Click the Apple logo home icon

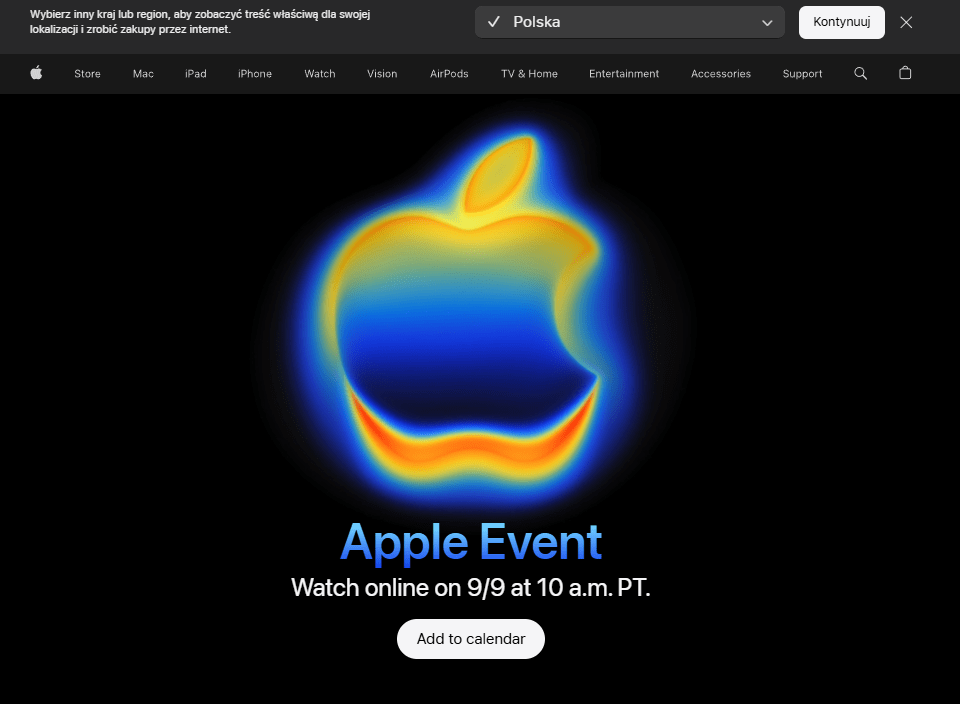[x=36, y=73]
